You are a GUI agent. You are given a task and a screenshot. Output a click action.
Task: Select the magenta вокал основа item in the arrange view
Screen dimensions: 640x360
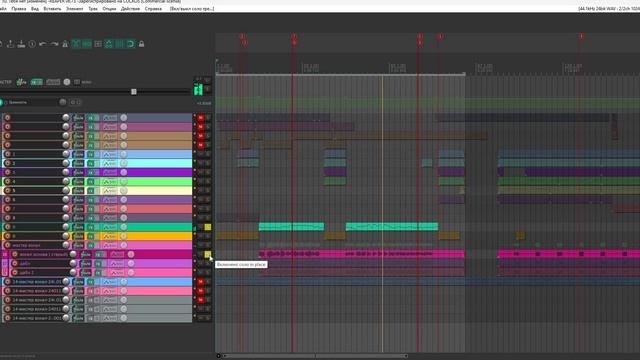point(362,254)
